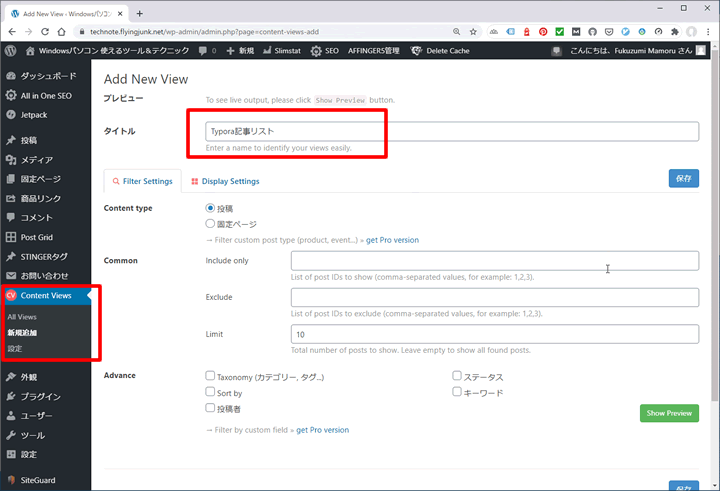Click the Include only input field
The height and width of the screenshot is (491, 720).
pos(495,260)
